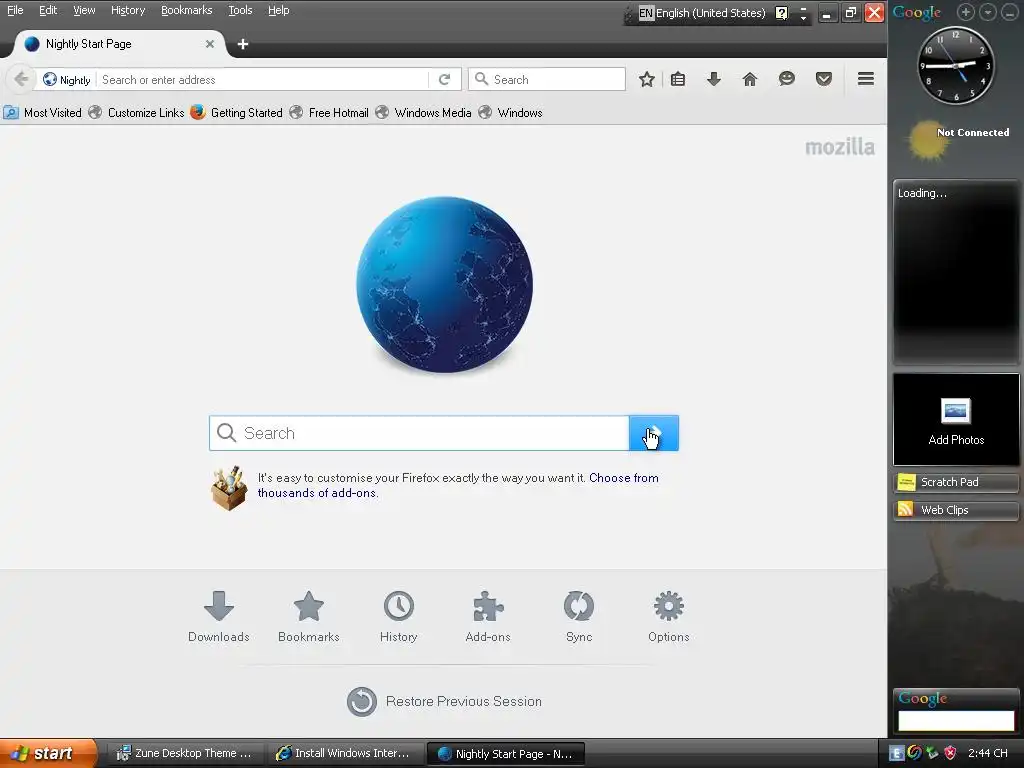Click the sidebar add gadget plus button
This screenshot has height=768, width=1024.
tap(966, 12)
